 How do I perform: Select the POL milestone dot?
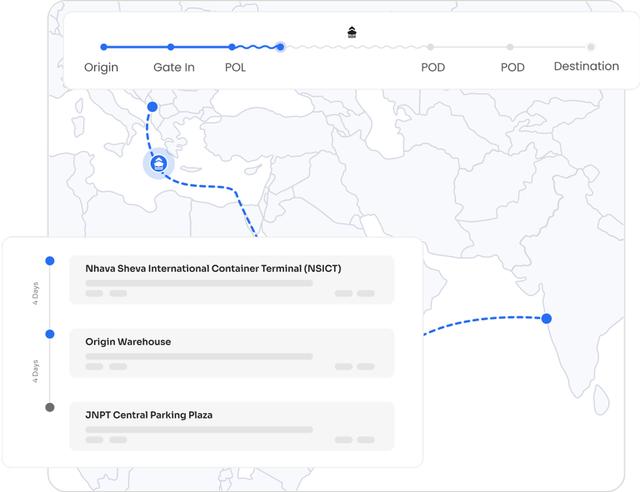coord(232,47)
